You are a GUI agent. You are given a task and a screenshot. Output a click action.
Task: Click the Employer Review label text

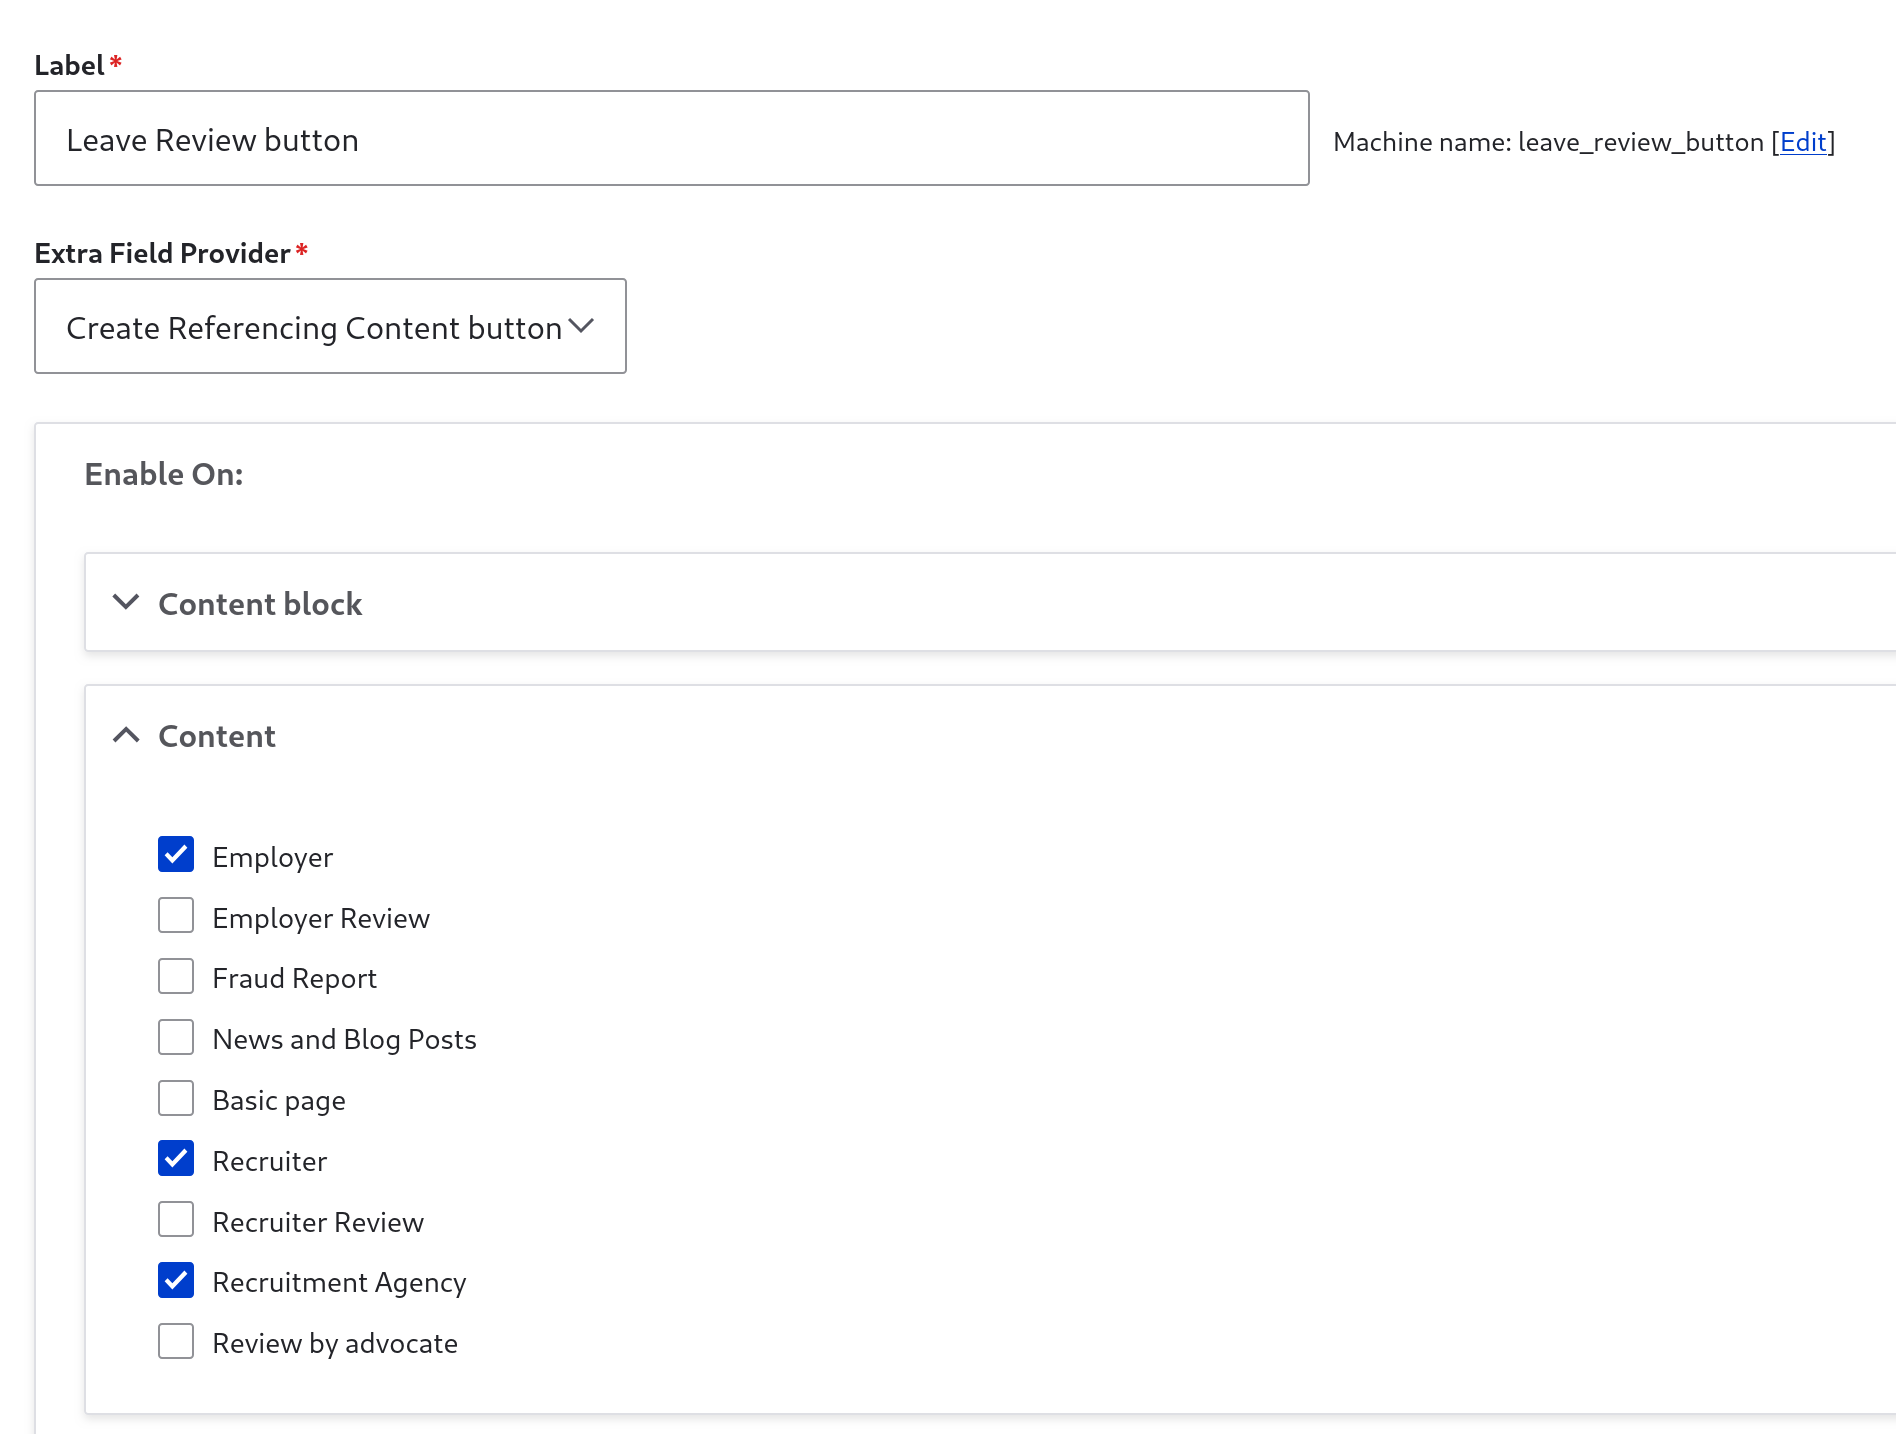pos(321,918)
